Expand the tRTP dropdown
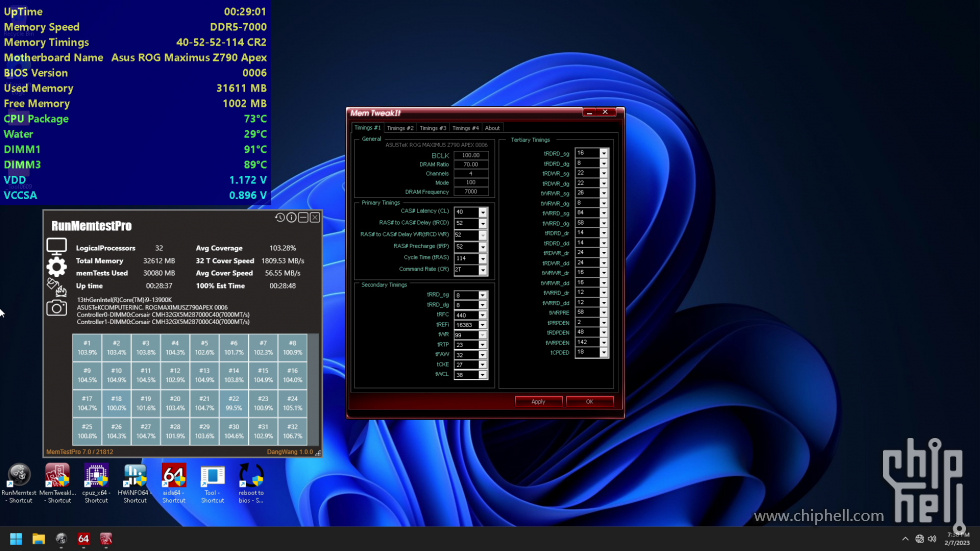Viewport: 980px width, 551px height. pos(482,345)
